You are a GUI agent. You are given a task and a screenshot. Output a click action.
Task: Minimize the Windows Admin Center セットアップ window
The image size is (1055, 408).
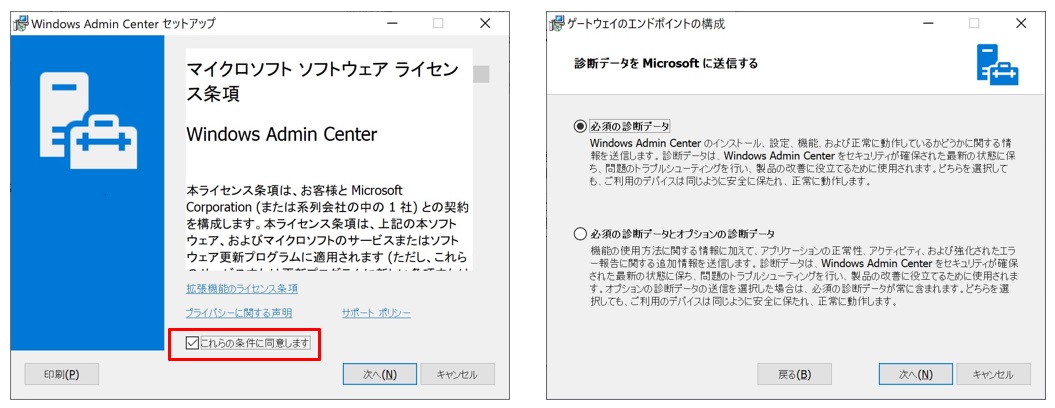pos(390,22)
